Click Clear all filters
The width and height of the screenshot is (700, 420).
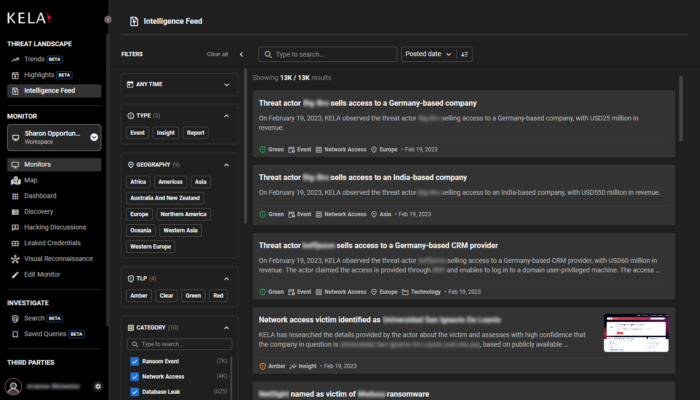(x=217, y=54)
